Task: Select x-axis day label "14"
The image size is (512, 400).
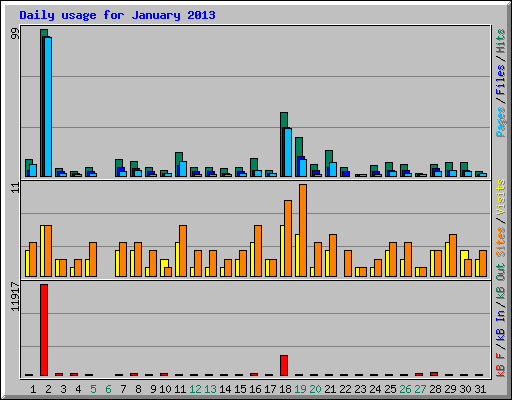Action: coord(225,389)
